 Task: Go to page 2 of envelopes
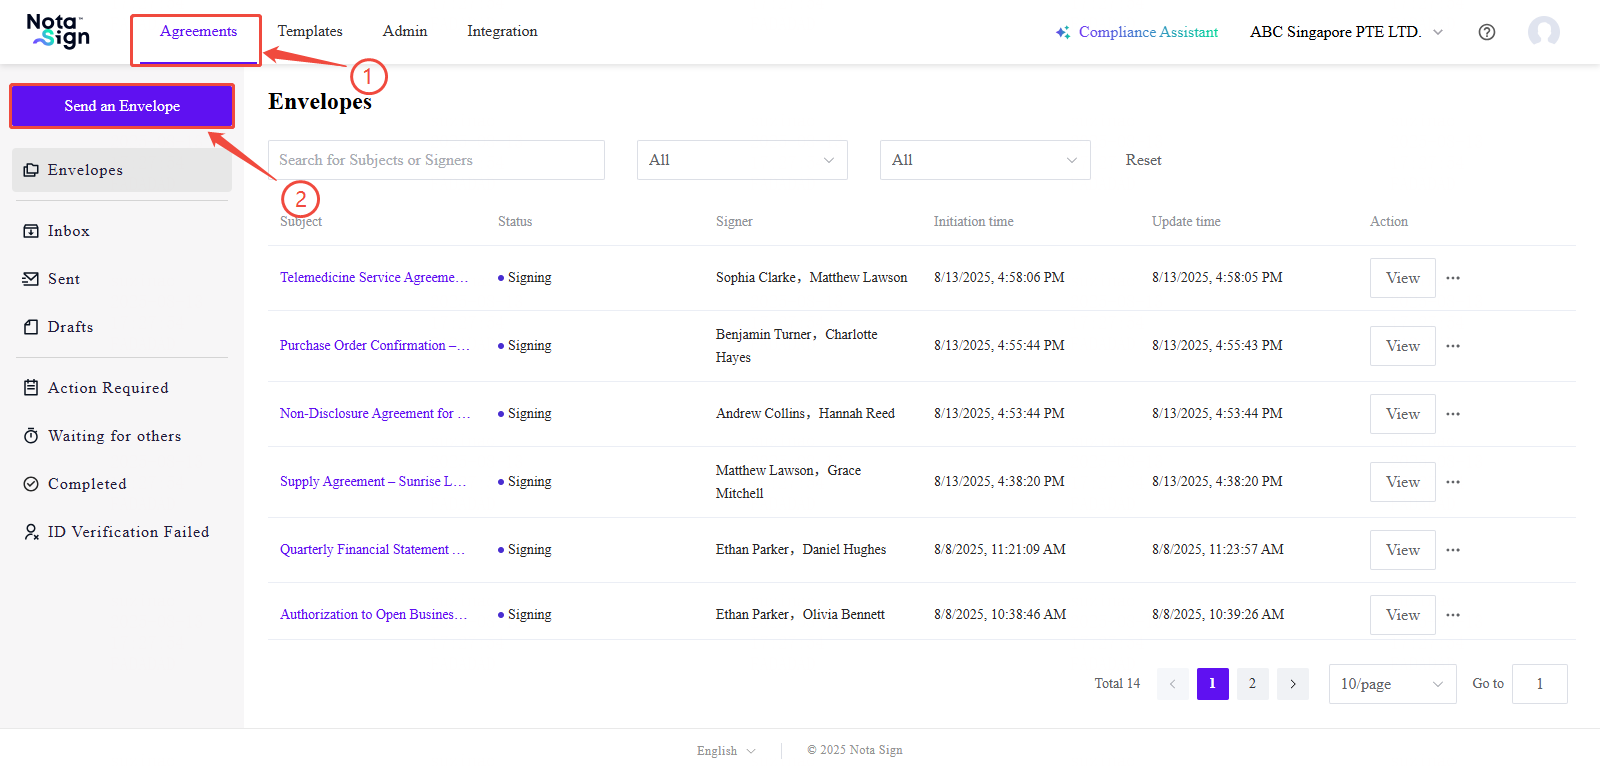[x=1252, y=684]
